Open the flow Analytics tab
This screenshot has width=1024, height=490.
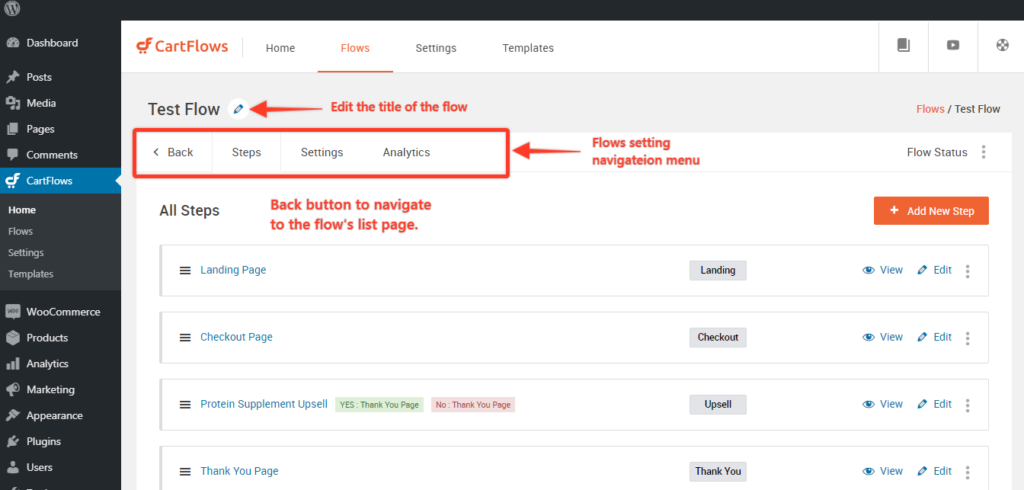(406, 152)
